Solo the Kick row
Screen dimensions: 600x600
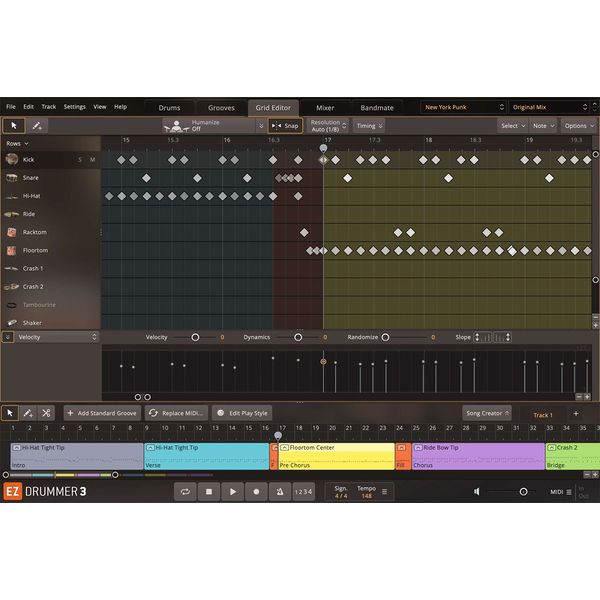point(80,160)
